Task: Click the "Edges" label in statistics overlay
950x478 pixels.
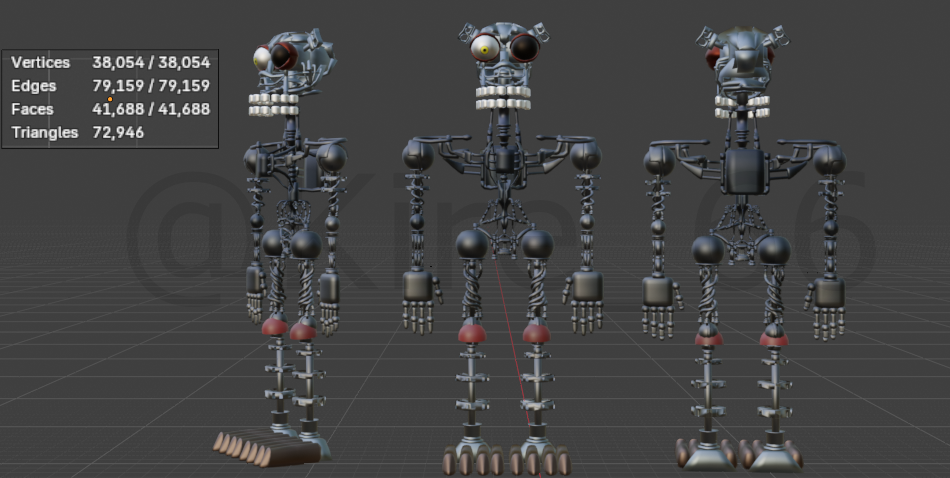Action: [x=33, y=86]
